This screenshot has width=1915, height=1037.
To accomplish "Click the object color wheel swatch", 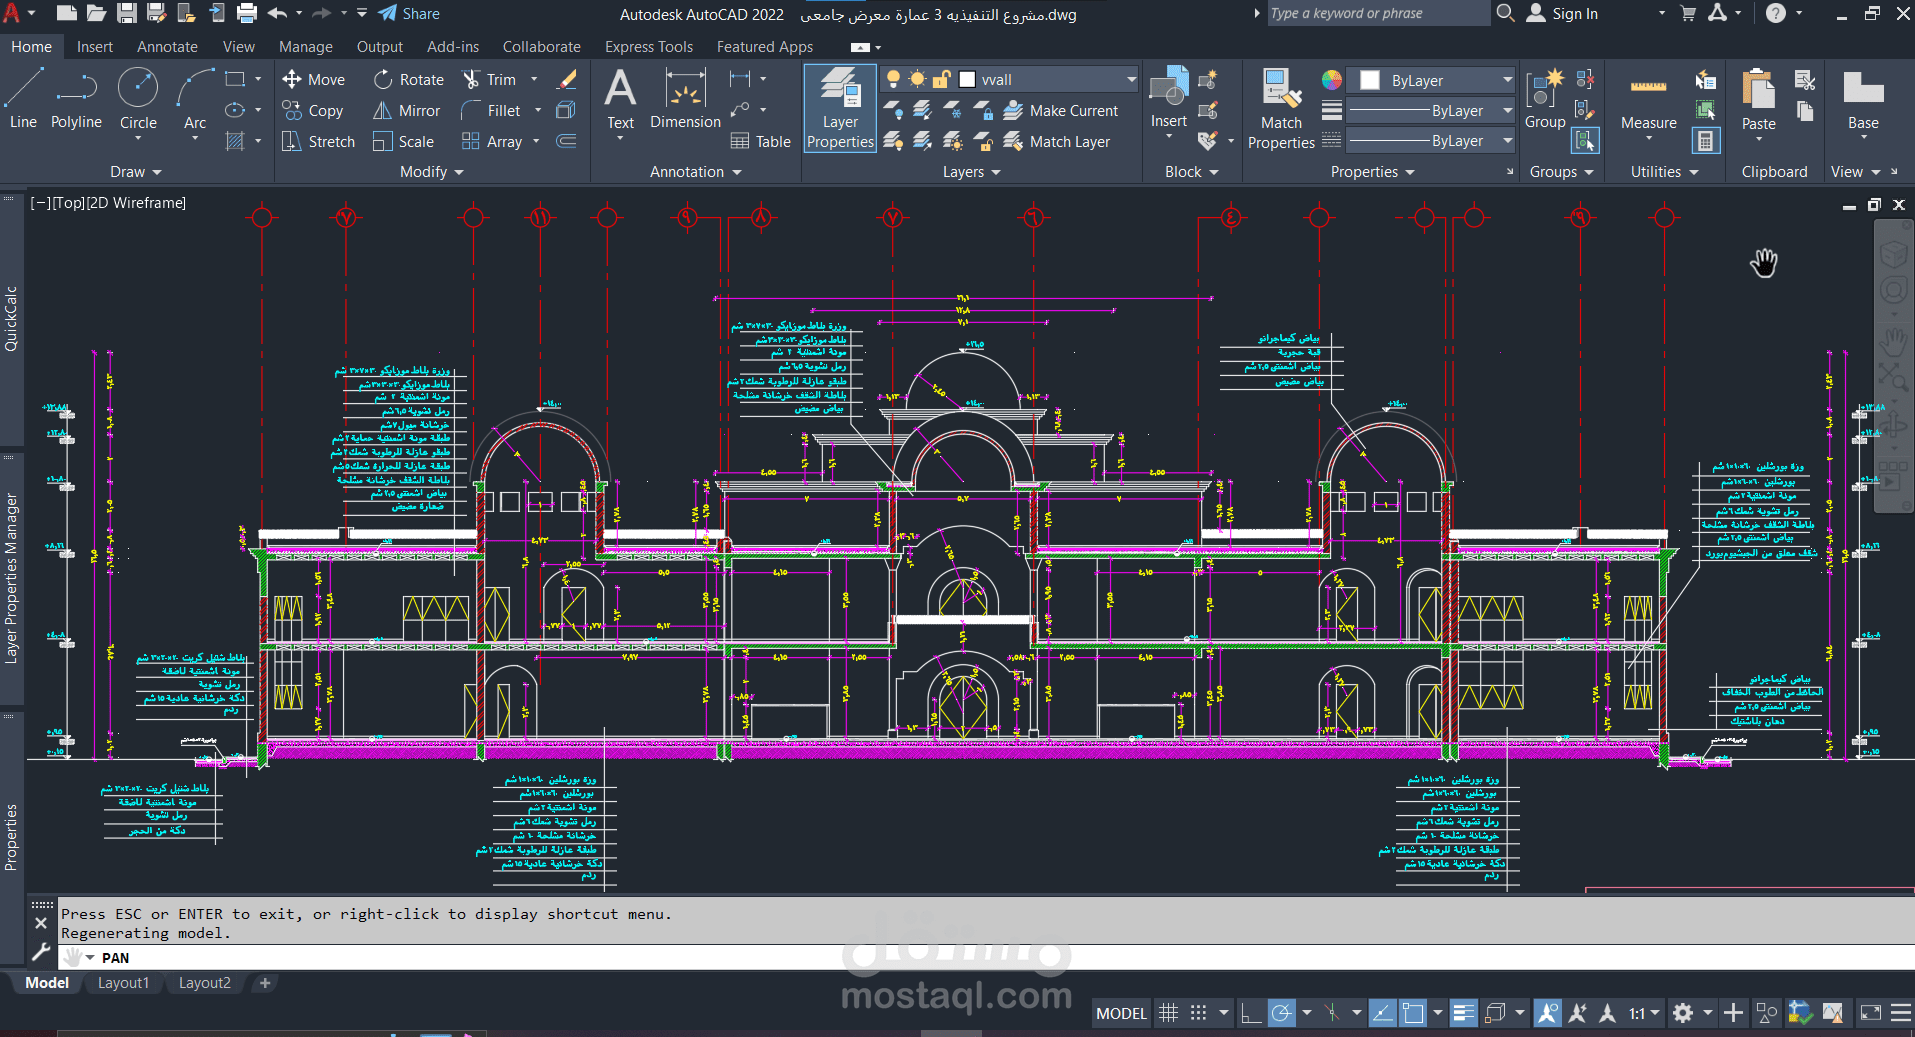I will click(x=1331, y=80).
